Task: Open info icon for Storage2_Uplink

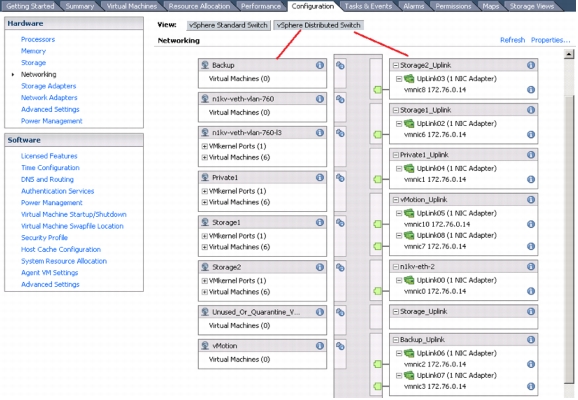Action: coord(531,65)
